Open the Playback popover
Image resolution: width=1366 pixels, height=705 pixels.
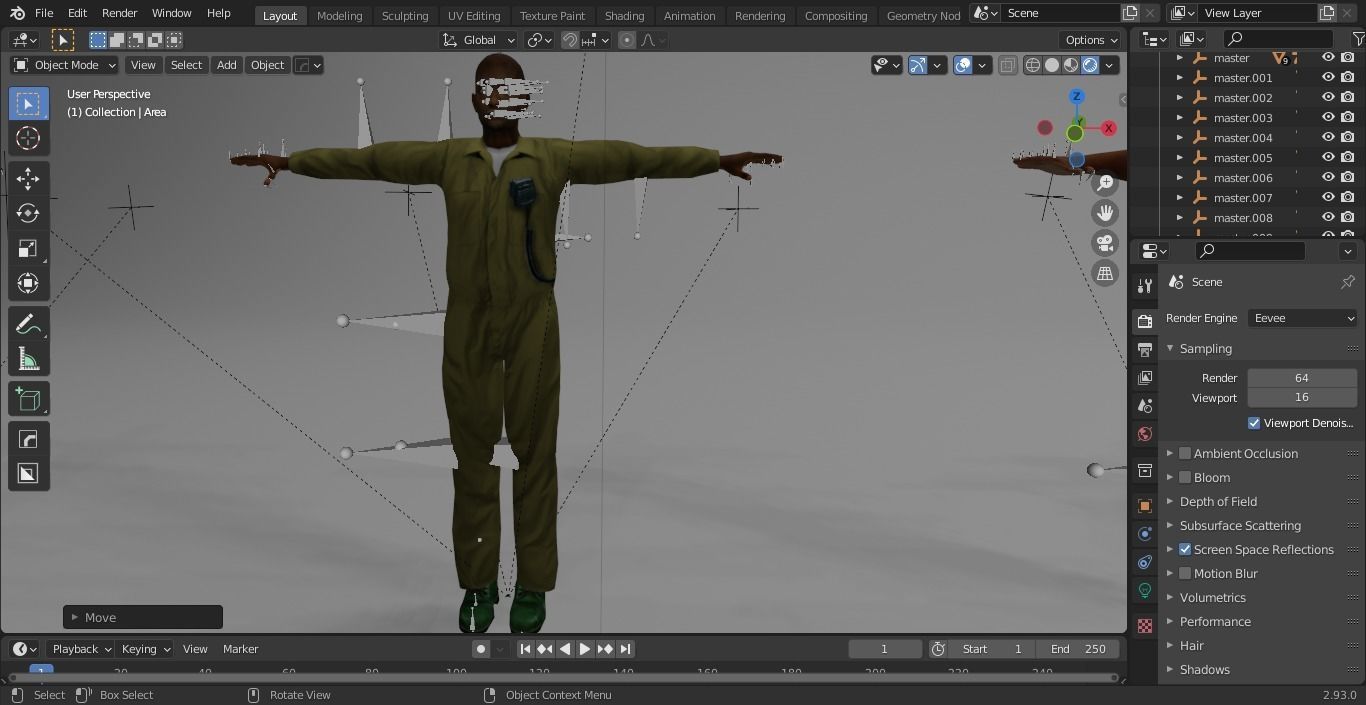click(81, 649)
